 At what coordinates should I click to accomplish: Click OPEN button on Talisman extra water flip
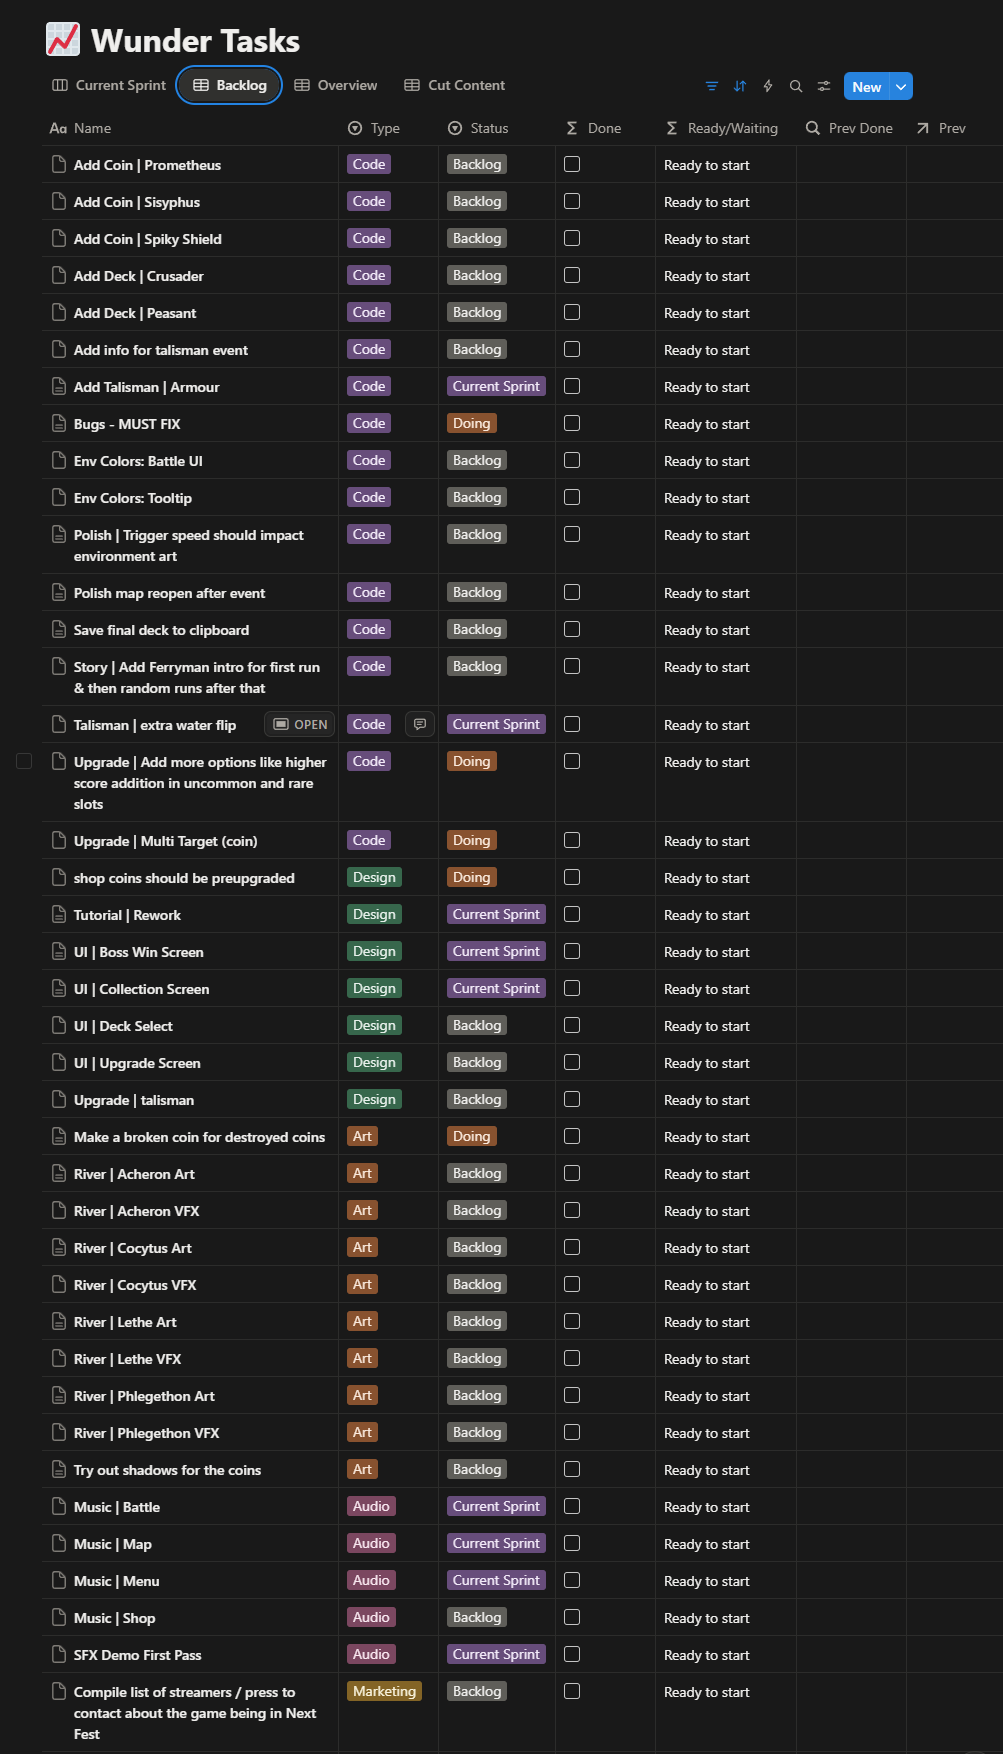click(x=301, y=724)
